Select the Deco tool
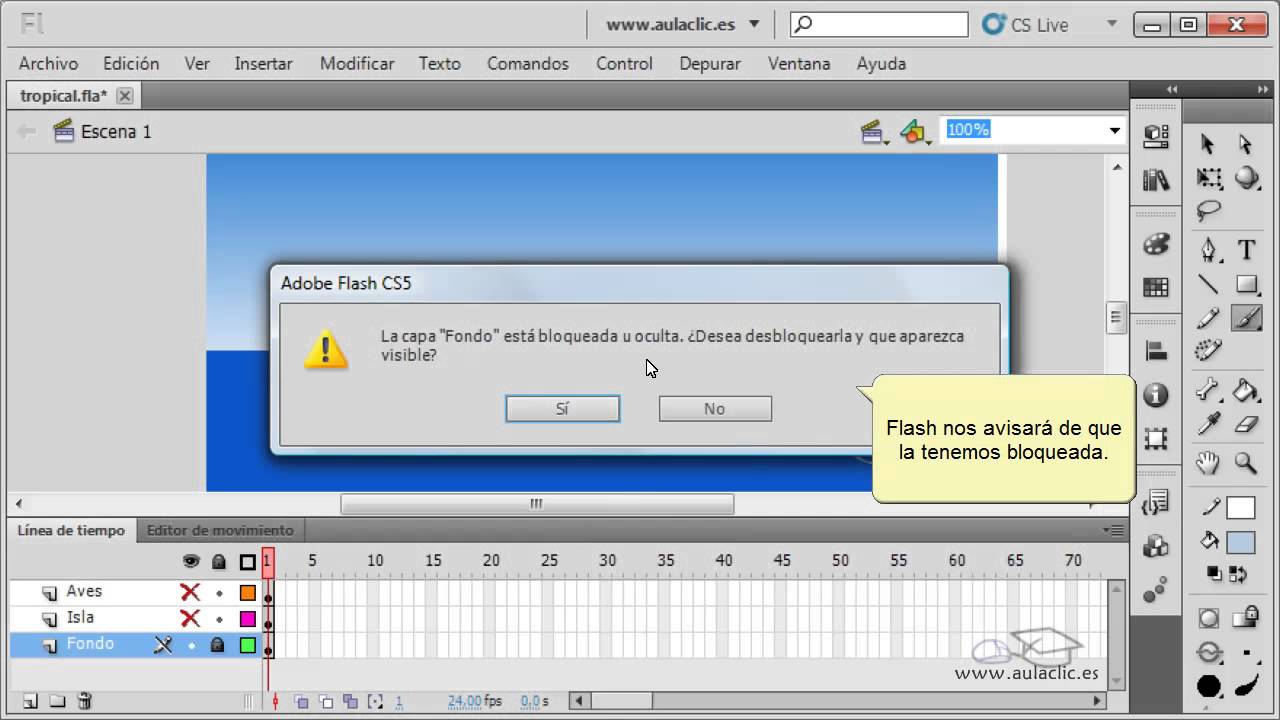Screen dimensions: 1280x720 [1209, 350]
